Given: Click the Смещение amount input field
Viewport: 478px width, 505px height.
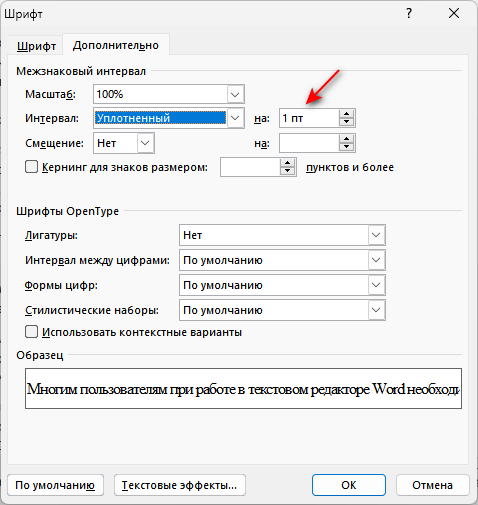Looking at the screenshot, I should [309, 143].
